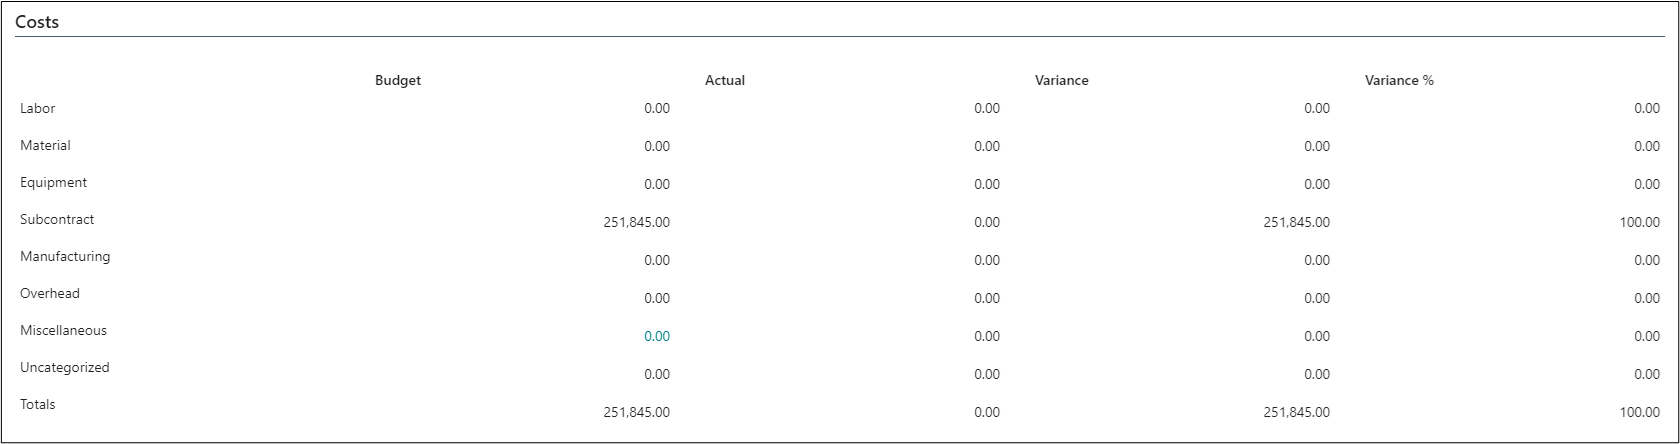Click Subcontract variance value 251,845.00
This screenshot has height=444, width=1680.
[x=1296, y=223]
